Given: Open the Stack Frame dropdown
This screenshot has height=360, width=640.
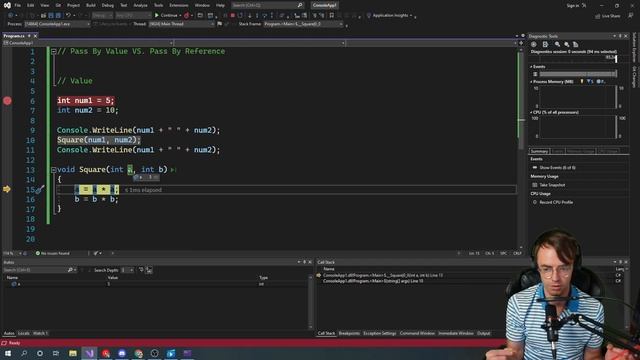Looking at the screenshot, I should [303, 24].
